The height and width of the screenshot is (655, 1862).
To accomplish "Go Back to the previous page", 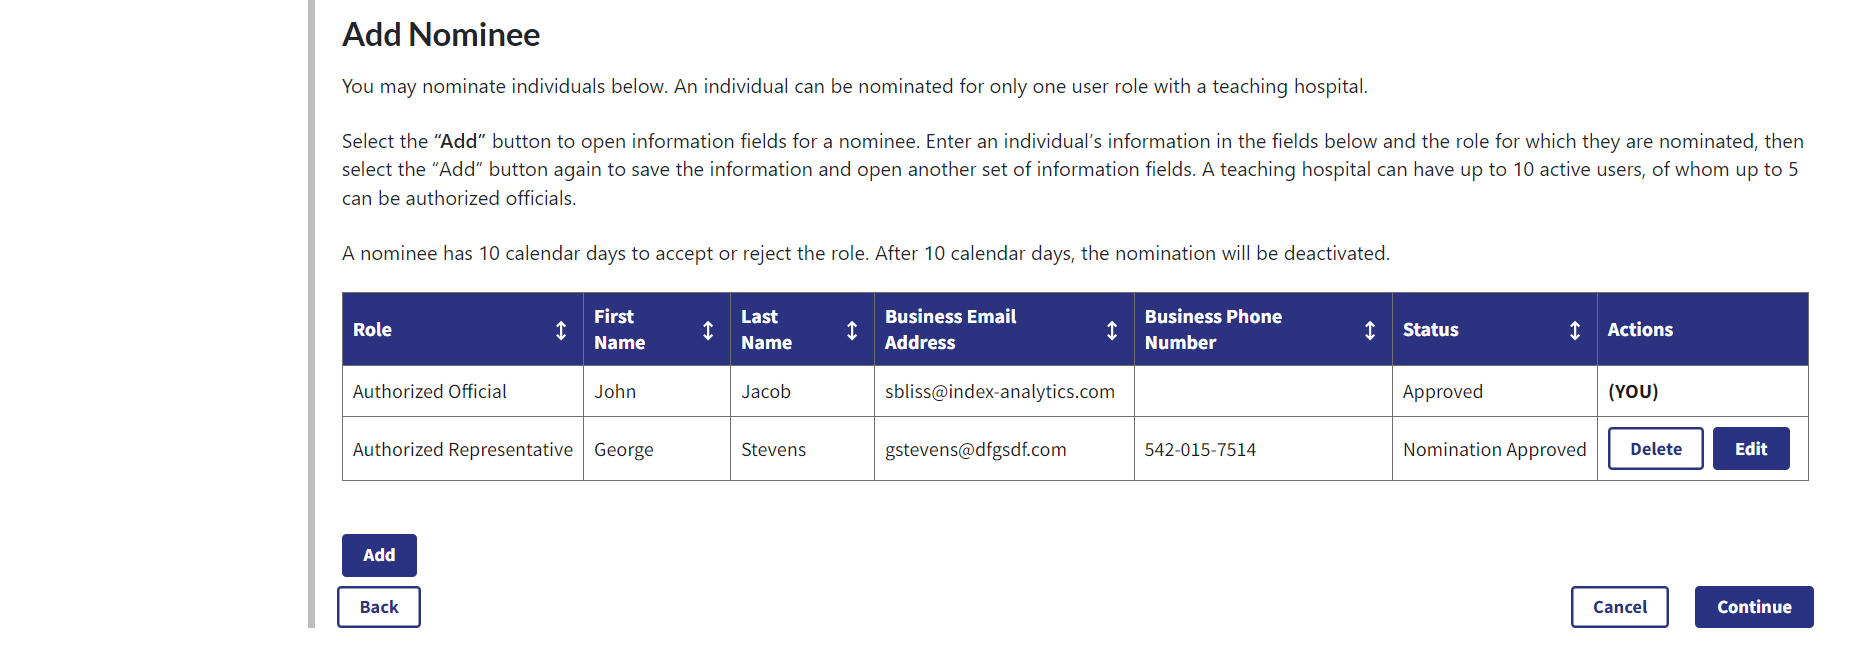I will click(379, 607).
